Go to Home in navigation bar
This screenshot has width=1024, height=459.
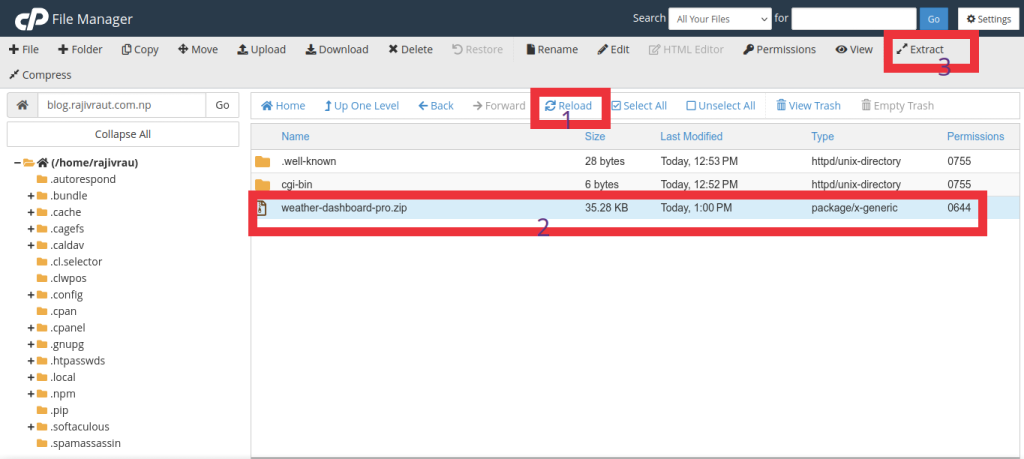[283, 106]
